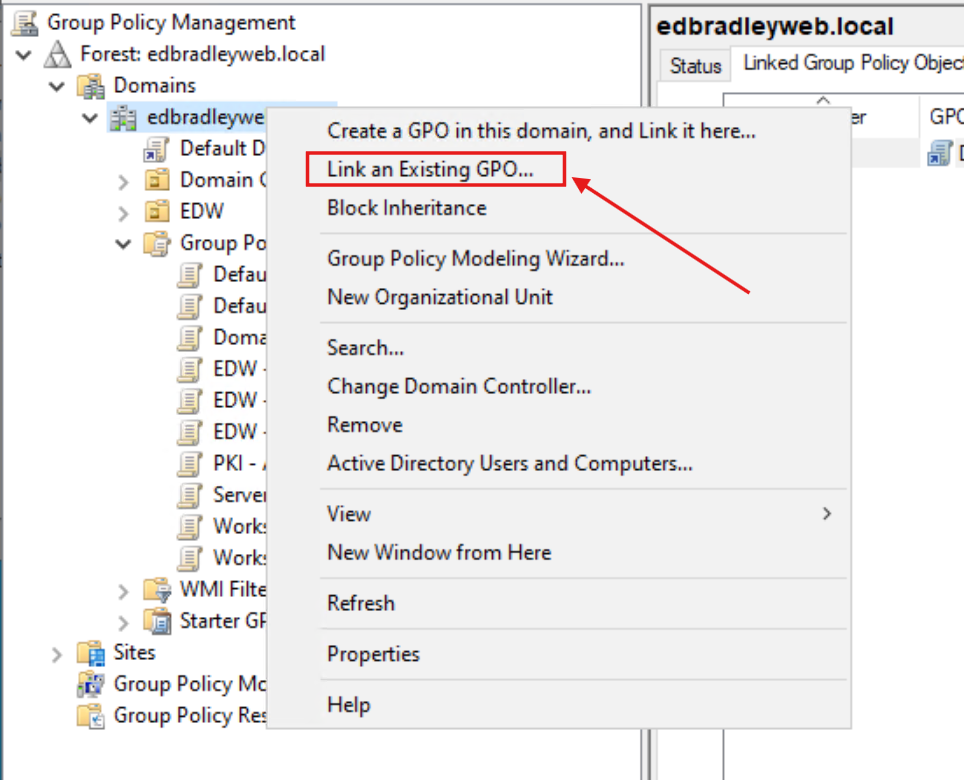Image resolution: width=964 pixels, height=780 pixels.
Task: Click Refresh in the context menu
Action: (x=361, y=603)
